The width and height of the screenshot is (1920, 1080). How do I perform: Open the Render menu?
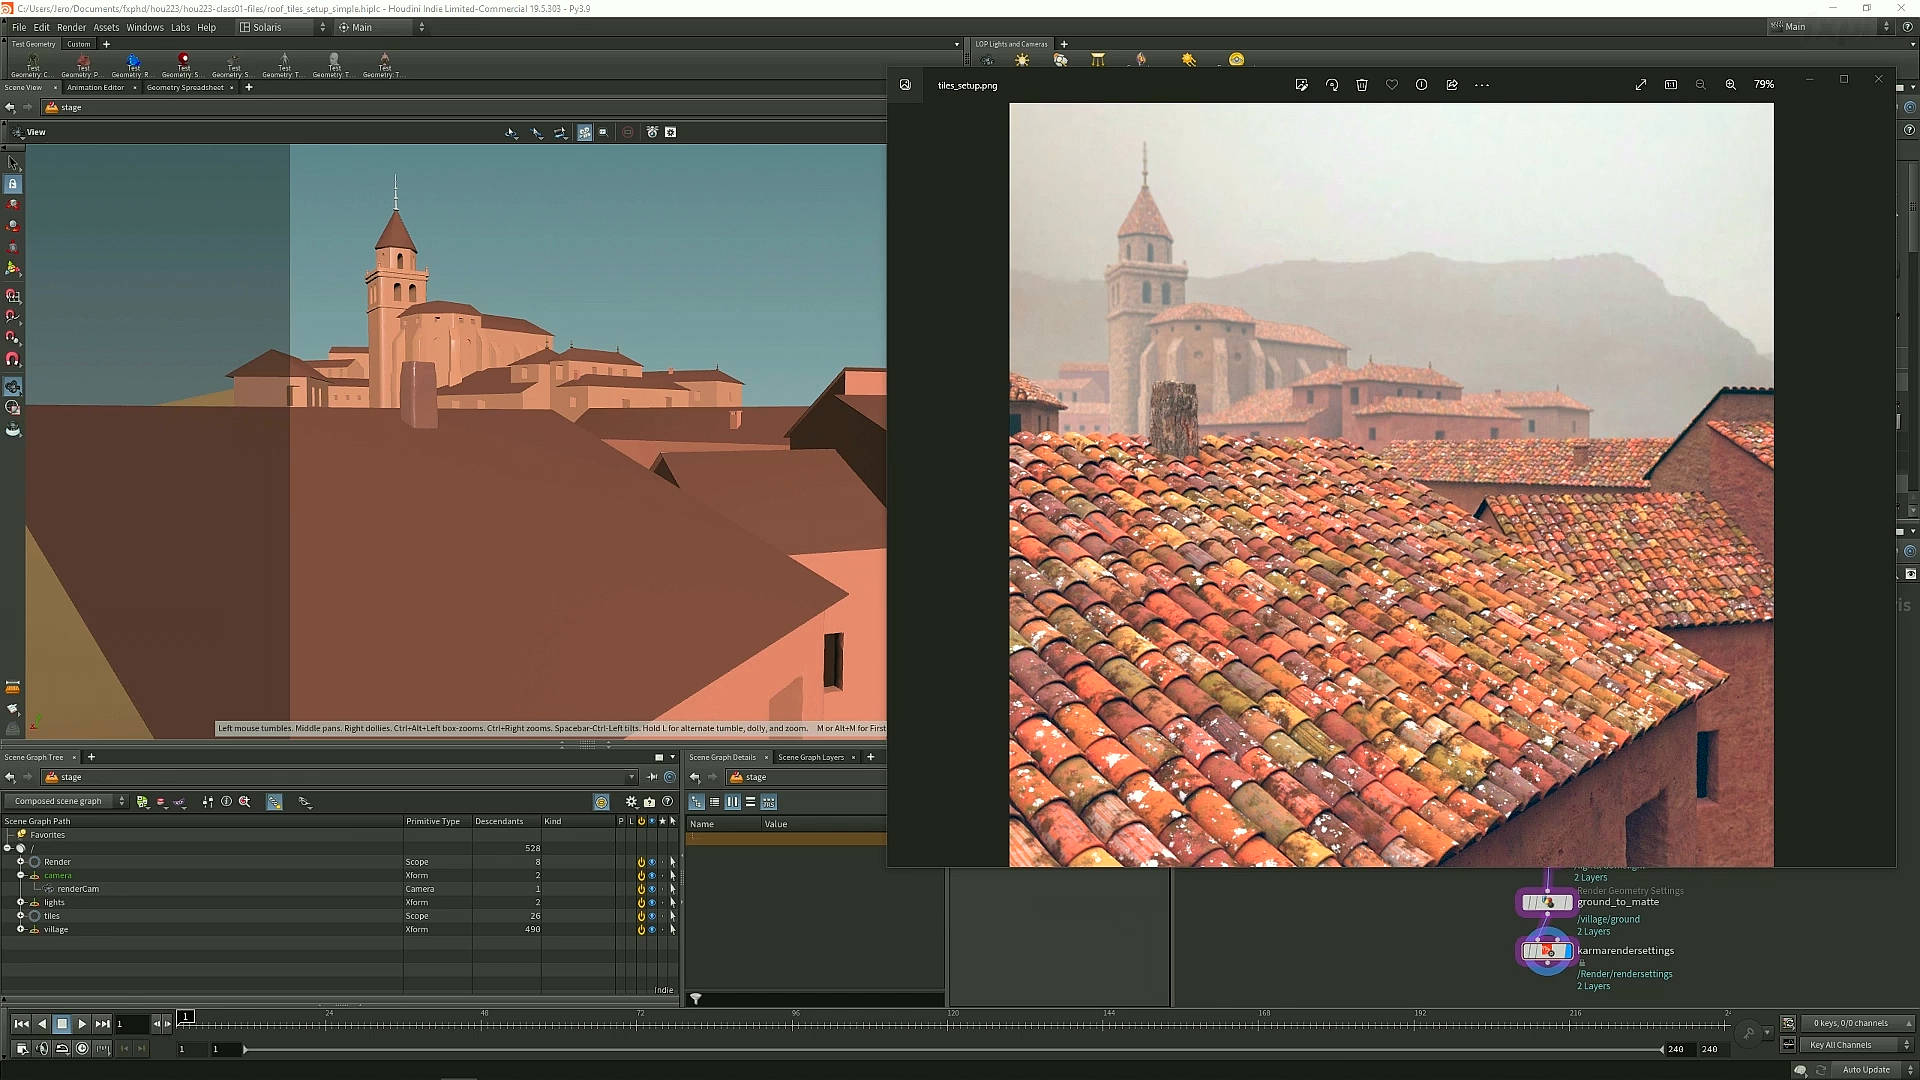tap(71, 27)
